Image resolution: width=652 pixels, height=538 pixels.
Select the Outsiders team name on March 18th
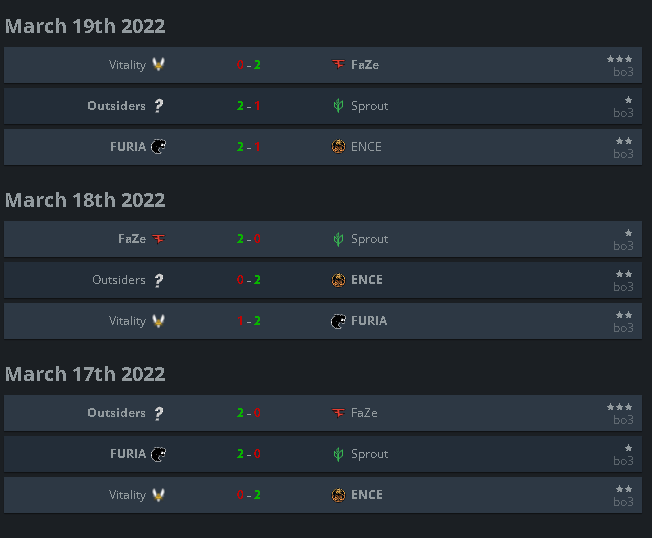(x=119, y=280)
